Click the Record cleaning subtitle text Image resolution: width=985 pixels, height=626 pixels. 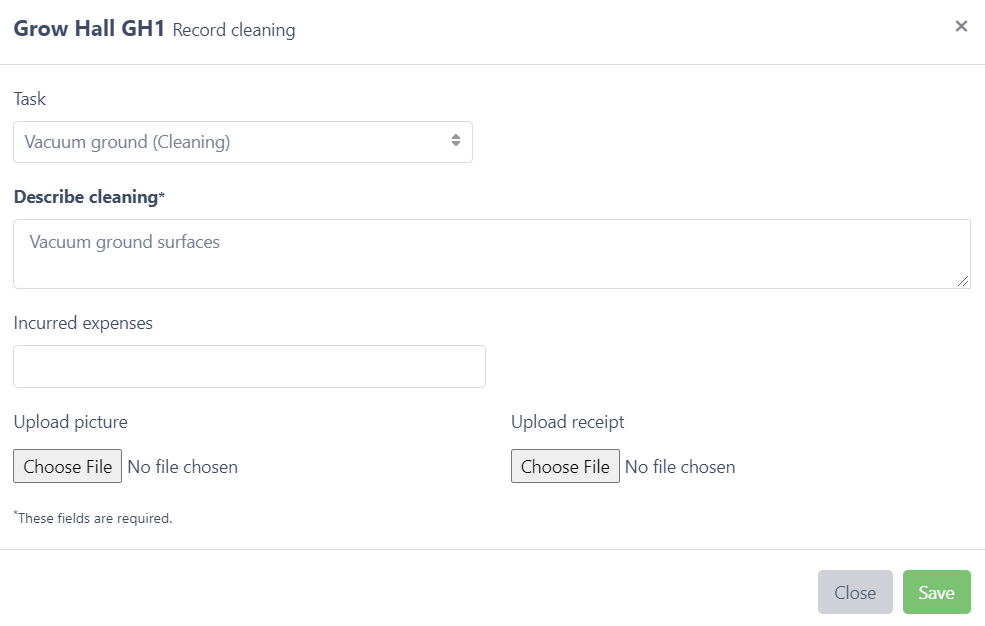pos(234,30)
